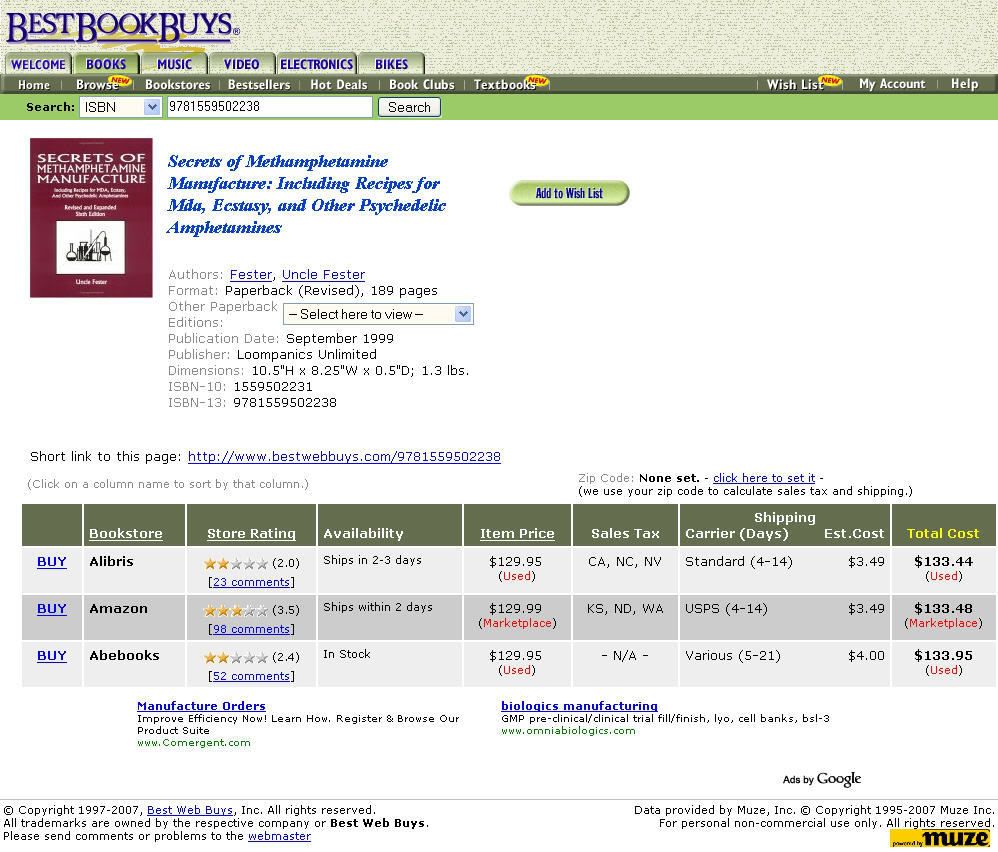The width and height of the screenshot is (998, 852).
Task: Open Help in navigation bar
Action: pyautogui.click(x=964, y=84)
